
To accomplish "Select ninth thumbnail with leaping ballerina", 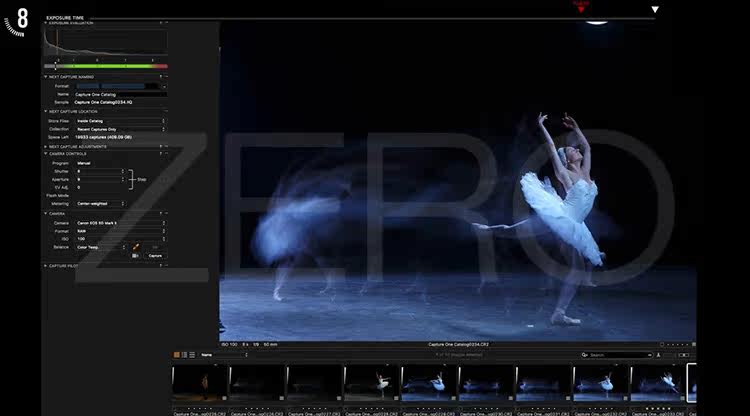I will (659, 383).
